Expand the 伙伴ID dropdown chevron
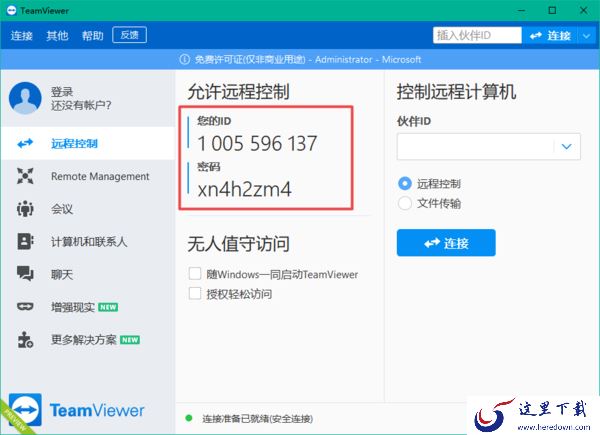This screenshot has height=435, width=600. click(567, 147)
